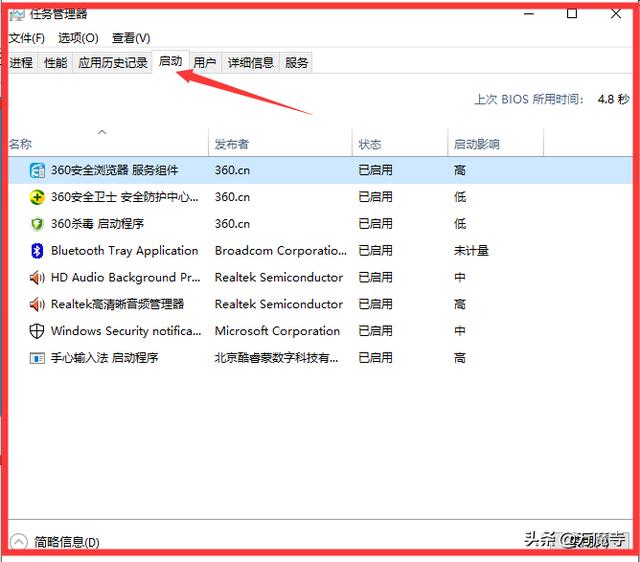Click the HD Audio Background speaker icon

tap(37, 278)
